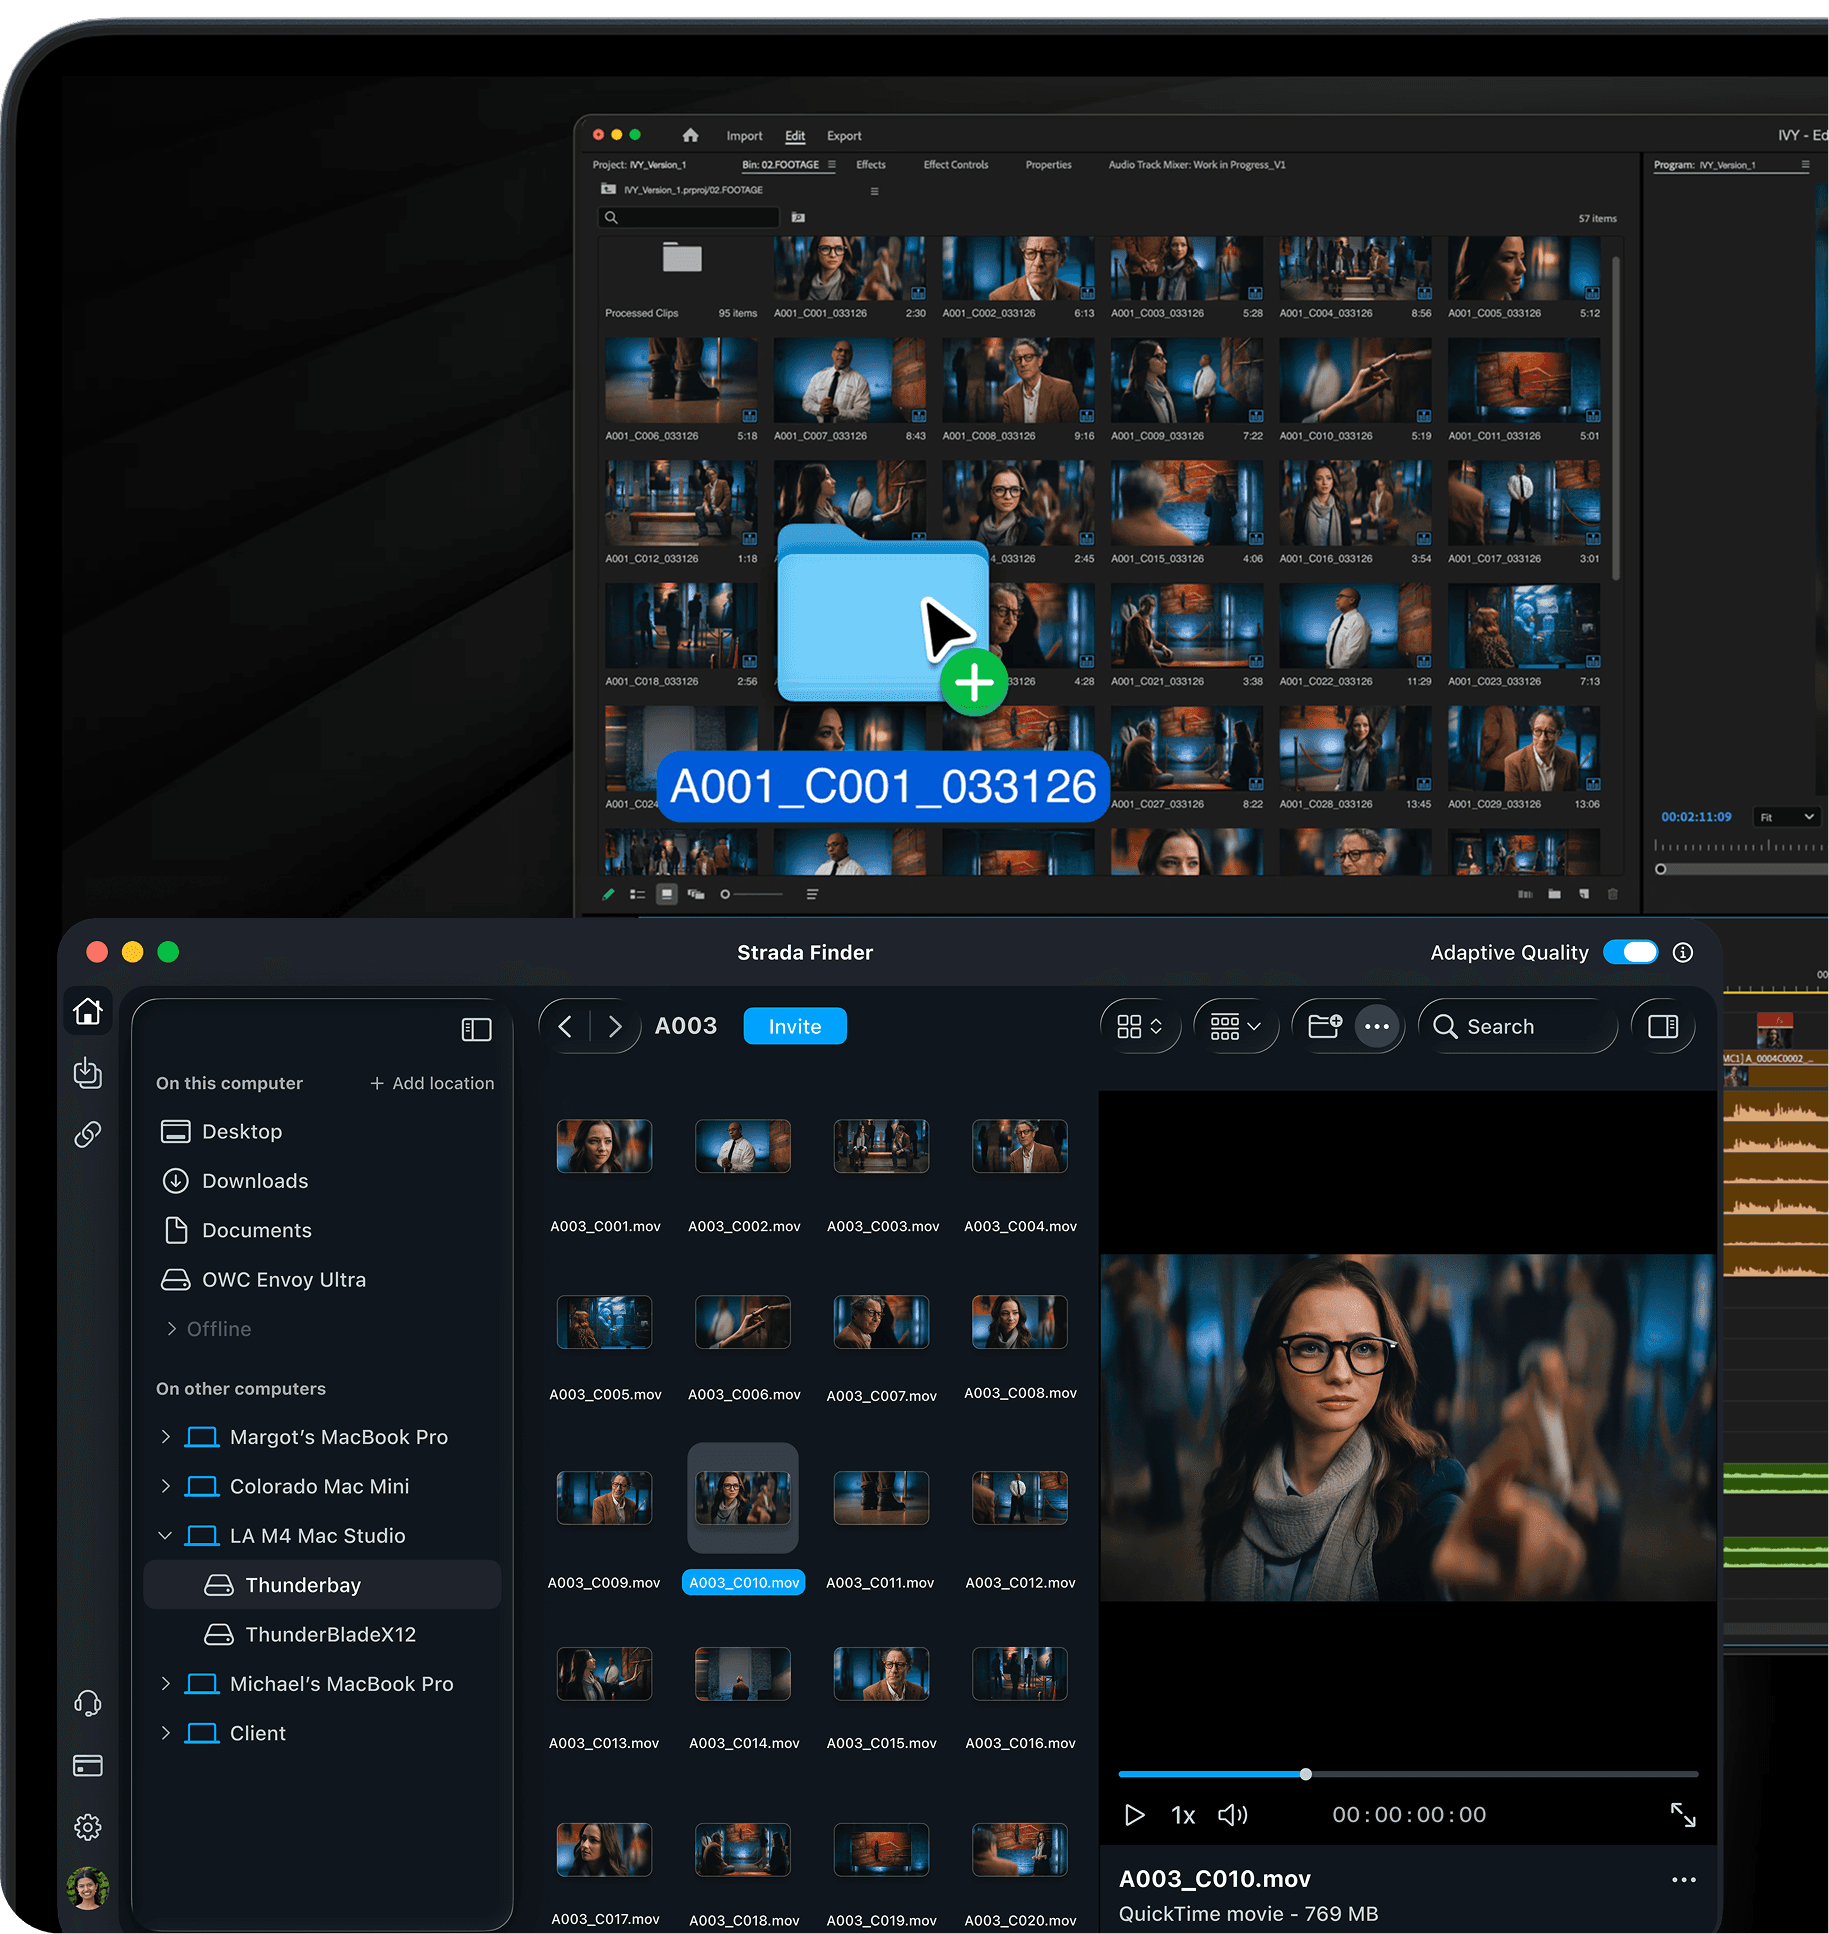Open the link icon in Strada sidebar

[88, 1134]
